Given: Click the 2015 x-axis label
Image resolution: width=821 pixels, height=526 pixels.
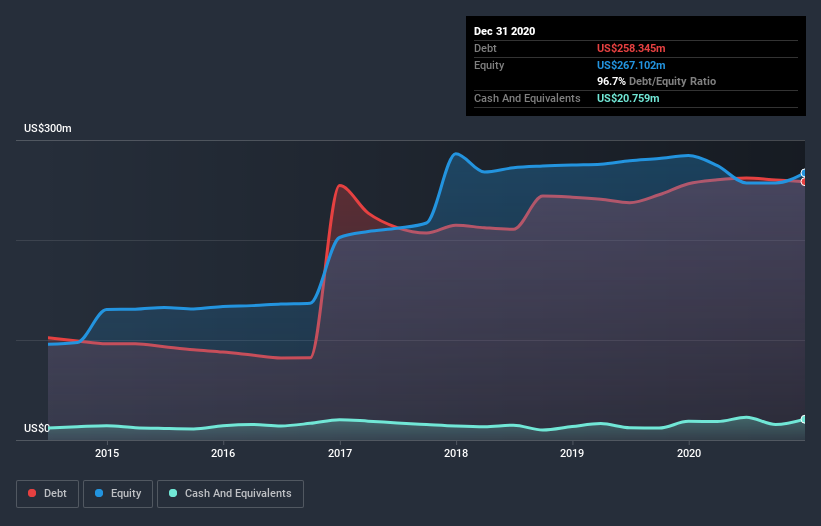Looking at the screenshot, I should click(107, 453).
